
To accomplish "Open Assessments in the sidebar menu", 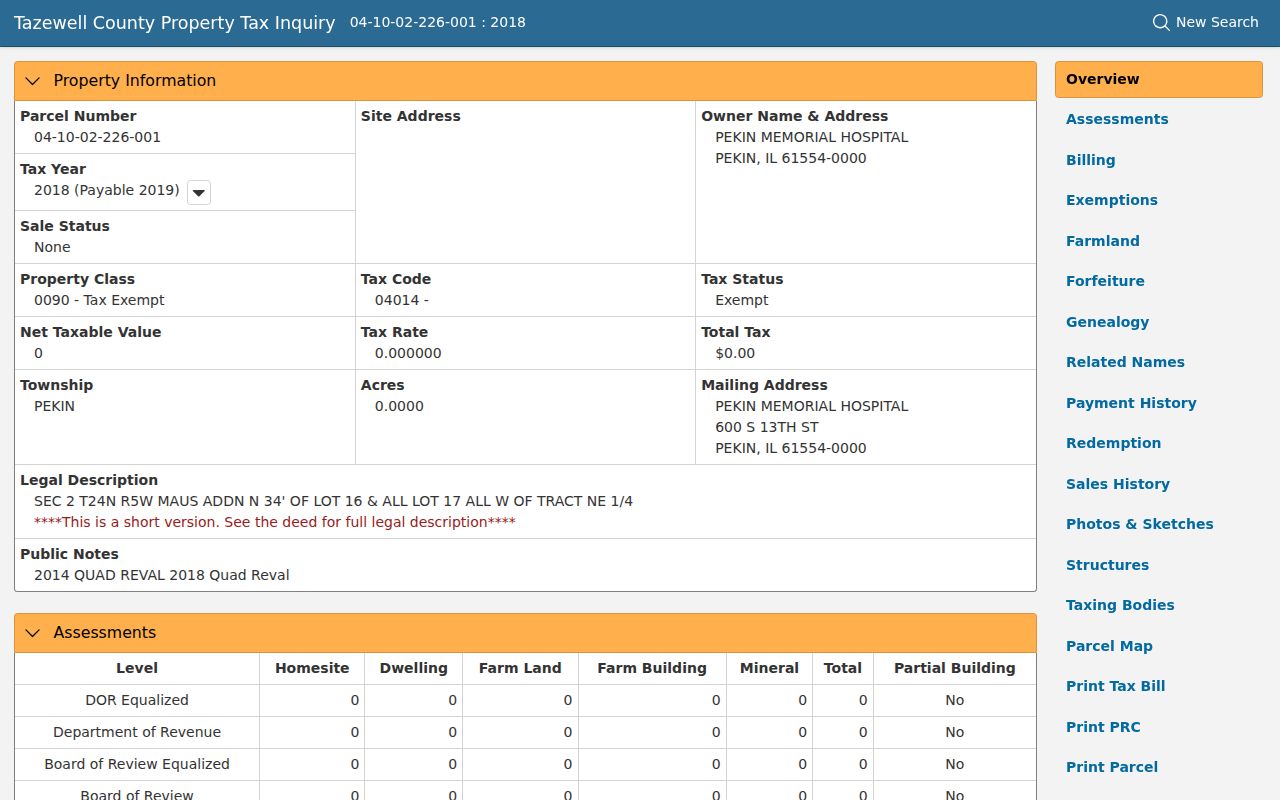I will click(1117, 119).
